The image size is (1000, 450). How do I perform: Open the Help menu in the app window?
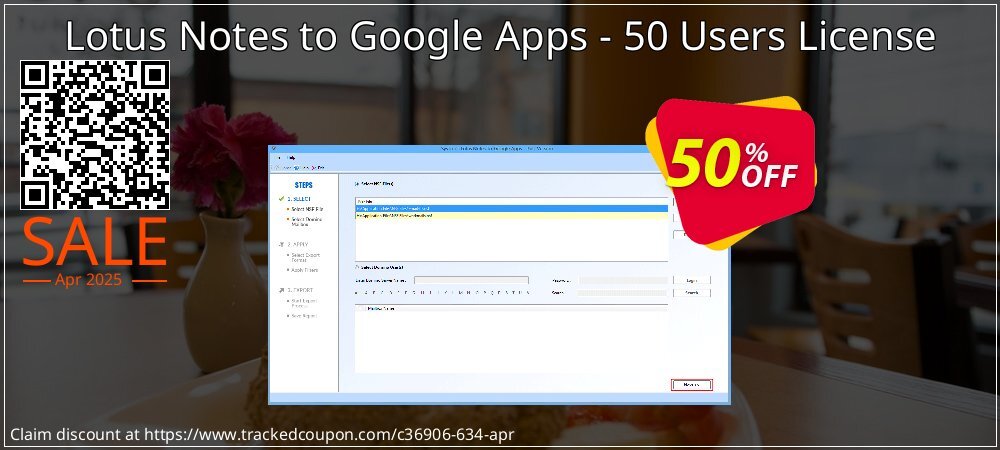[291, 157]
